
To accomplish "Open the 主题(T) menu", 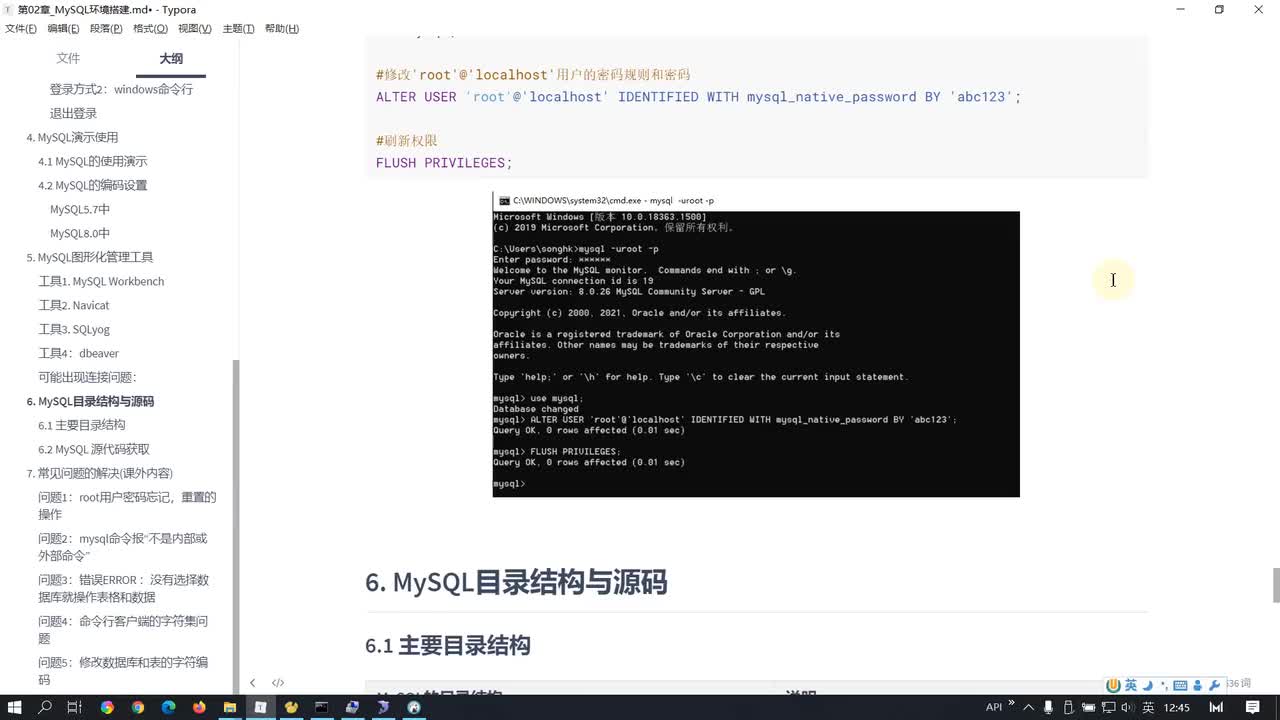I will tap(238, 28).
